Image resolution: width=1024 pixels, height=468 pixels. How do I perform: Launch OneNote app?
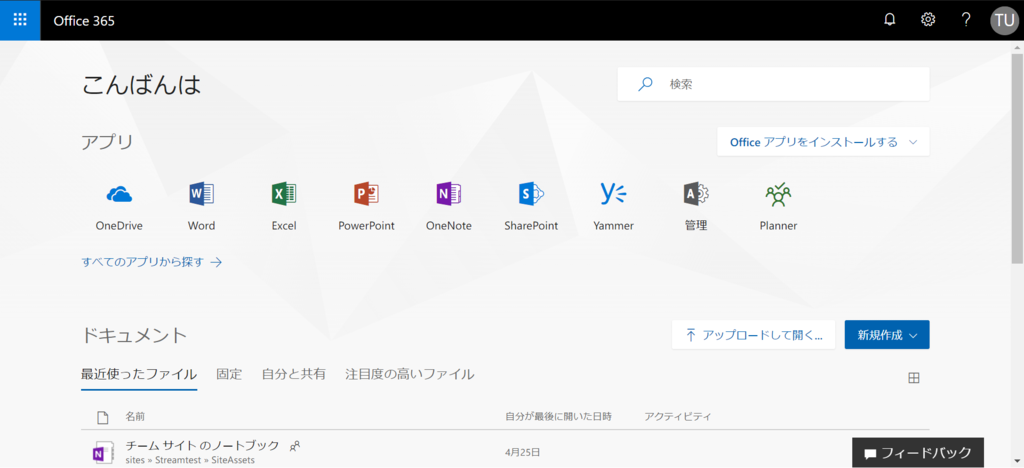[449, 208]
